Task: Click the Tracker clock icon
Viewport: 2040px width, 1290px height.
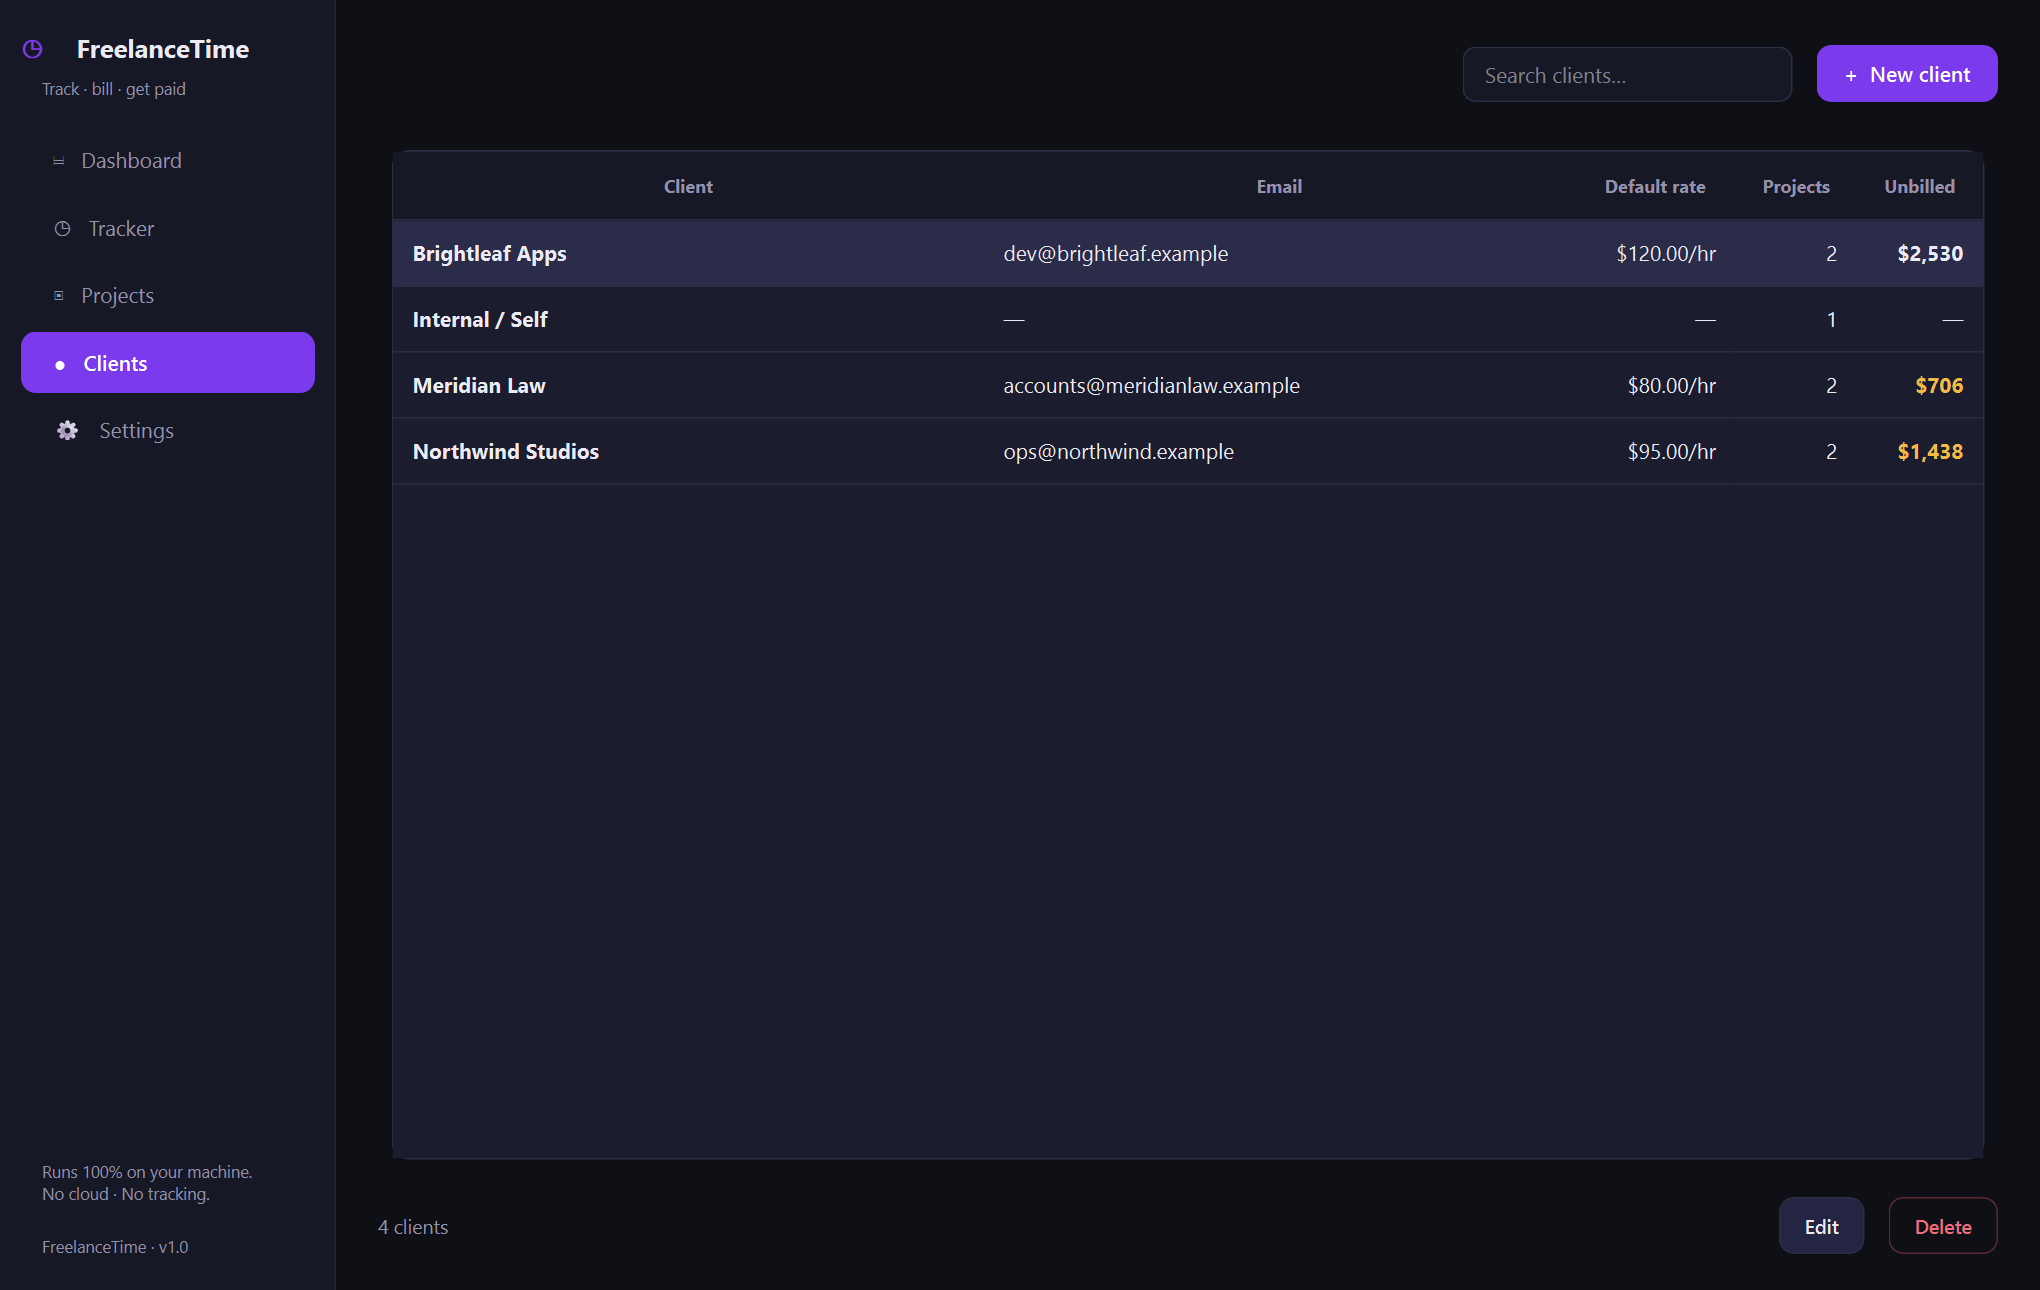Action: [62, 229]
